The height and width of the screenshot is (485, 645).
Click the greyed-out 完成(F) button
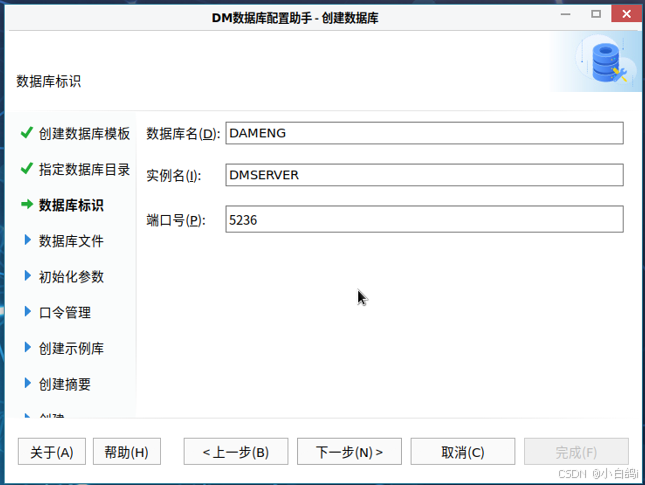point(576,452)
